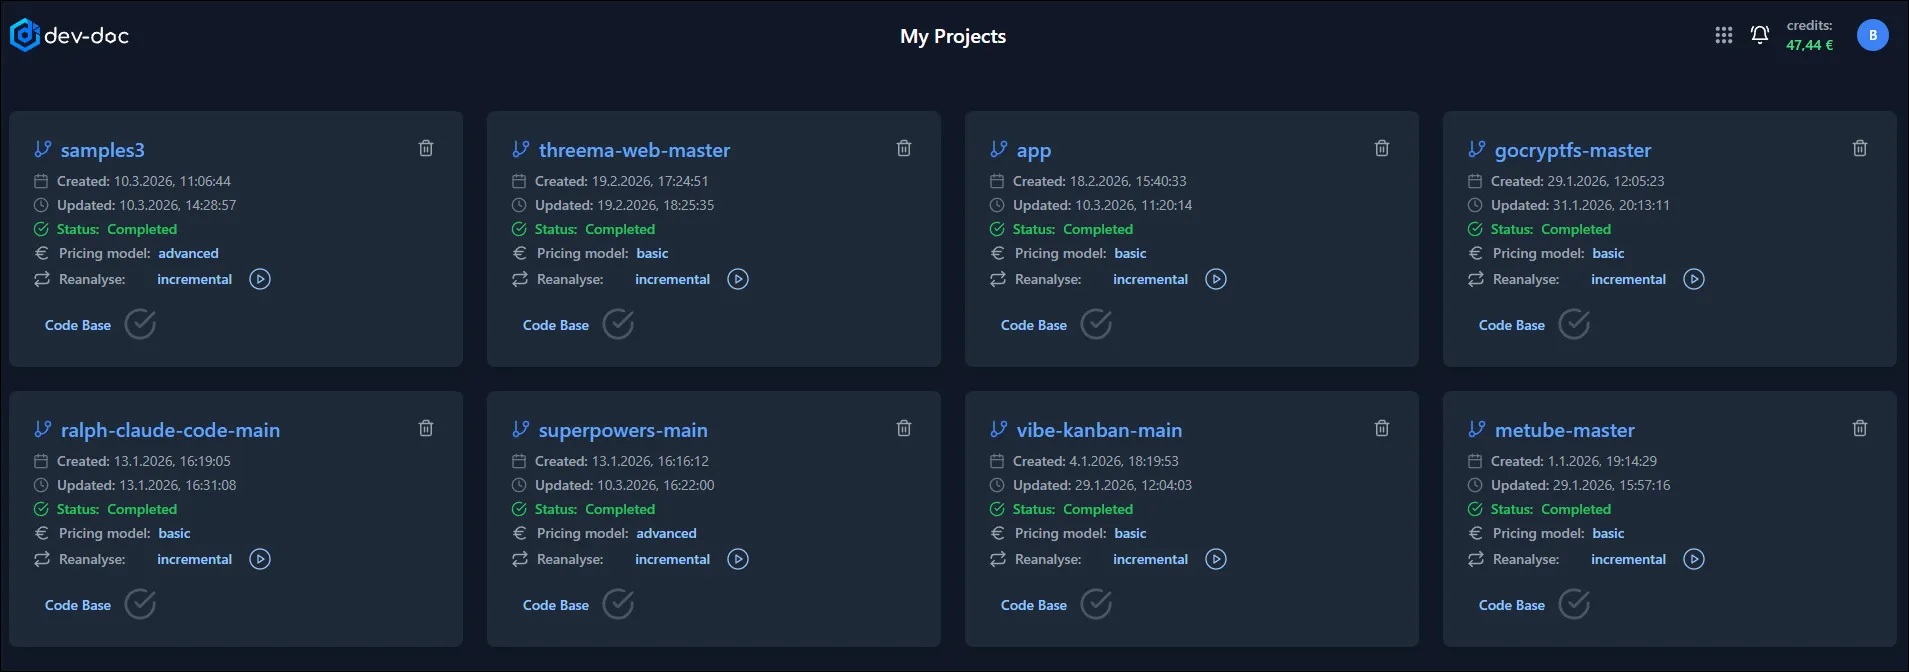
Task: Change metube-master pricing model basic
Action: pyautogui.click(x=1608, y=533)
